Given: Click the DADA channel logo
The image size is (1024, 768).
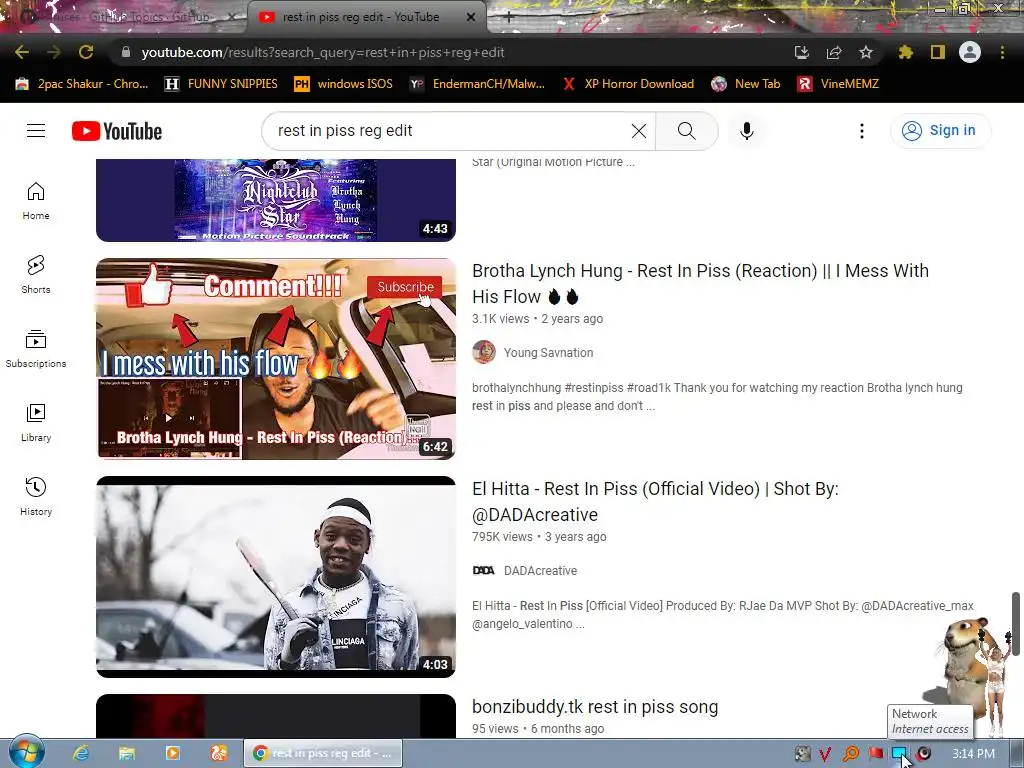Looking at the screenshot, I should pos(483,570).
